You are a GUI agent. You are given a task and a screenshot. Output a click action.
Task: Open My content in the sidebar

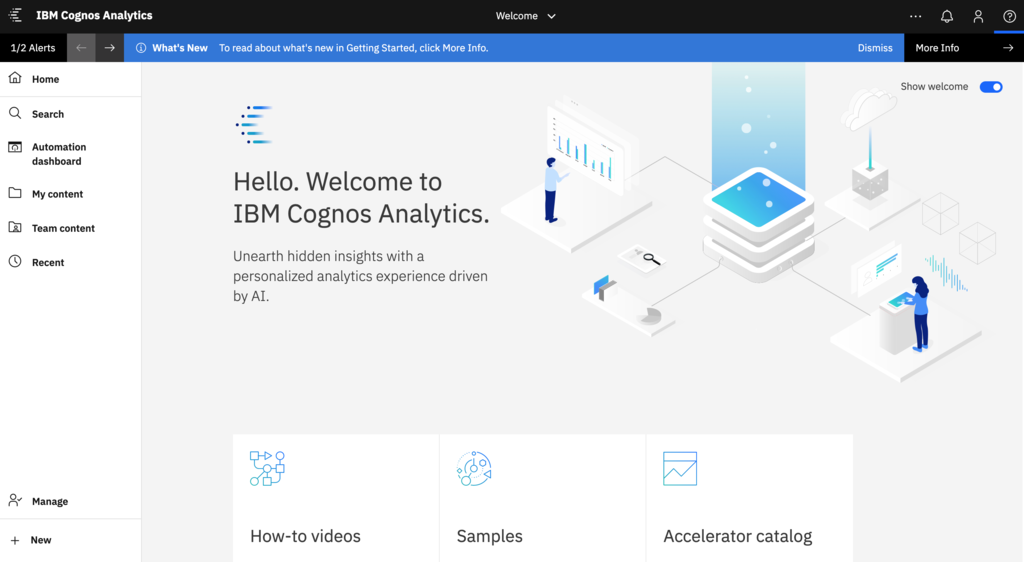(57, 194)
